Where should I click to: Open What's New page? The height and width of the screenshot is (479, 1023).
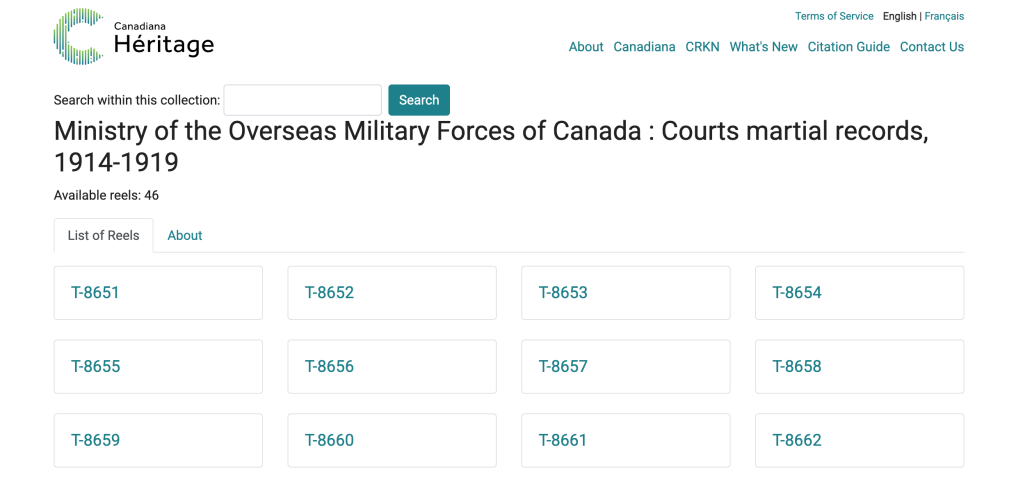(763, 47)
